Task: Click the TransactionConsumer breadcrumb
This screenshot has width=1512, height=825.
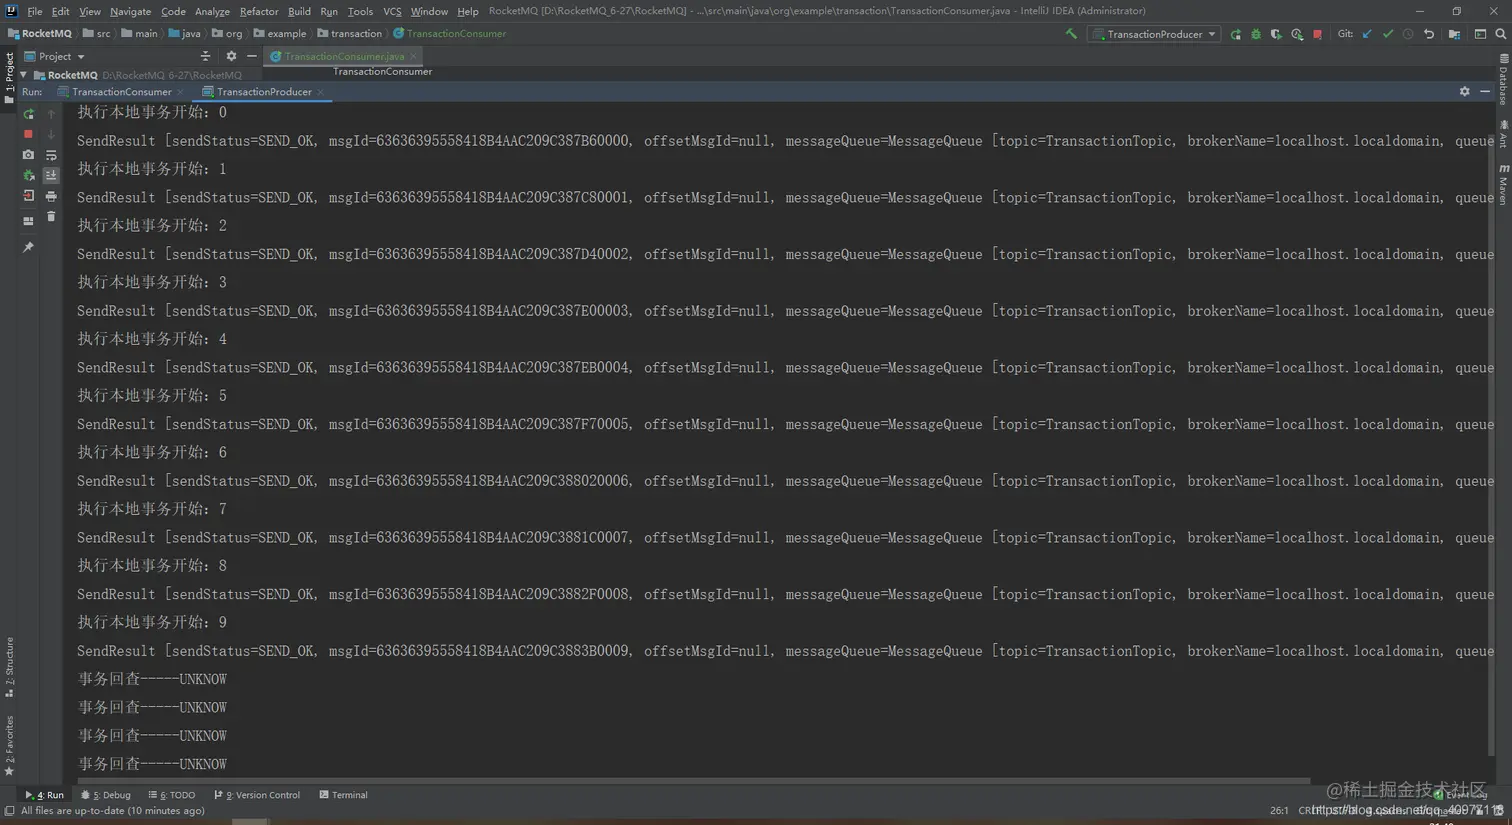Action: tap(449, 34)
